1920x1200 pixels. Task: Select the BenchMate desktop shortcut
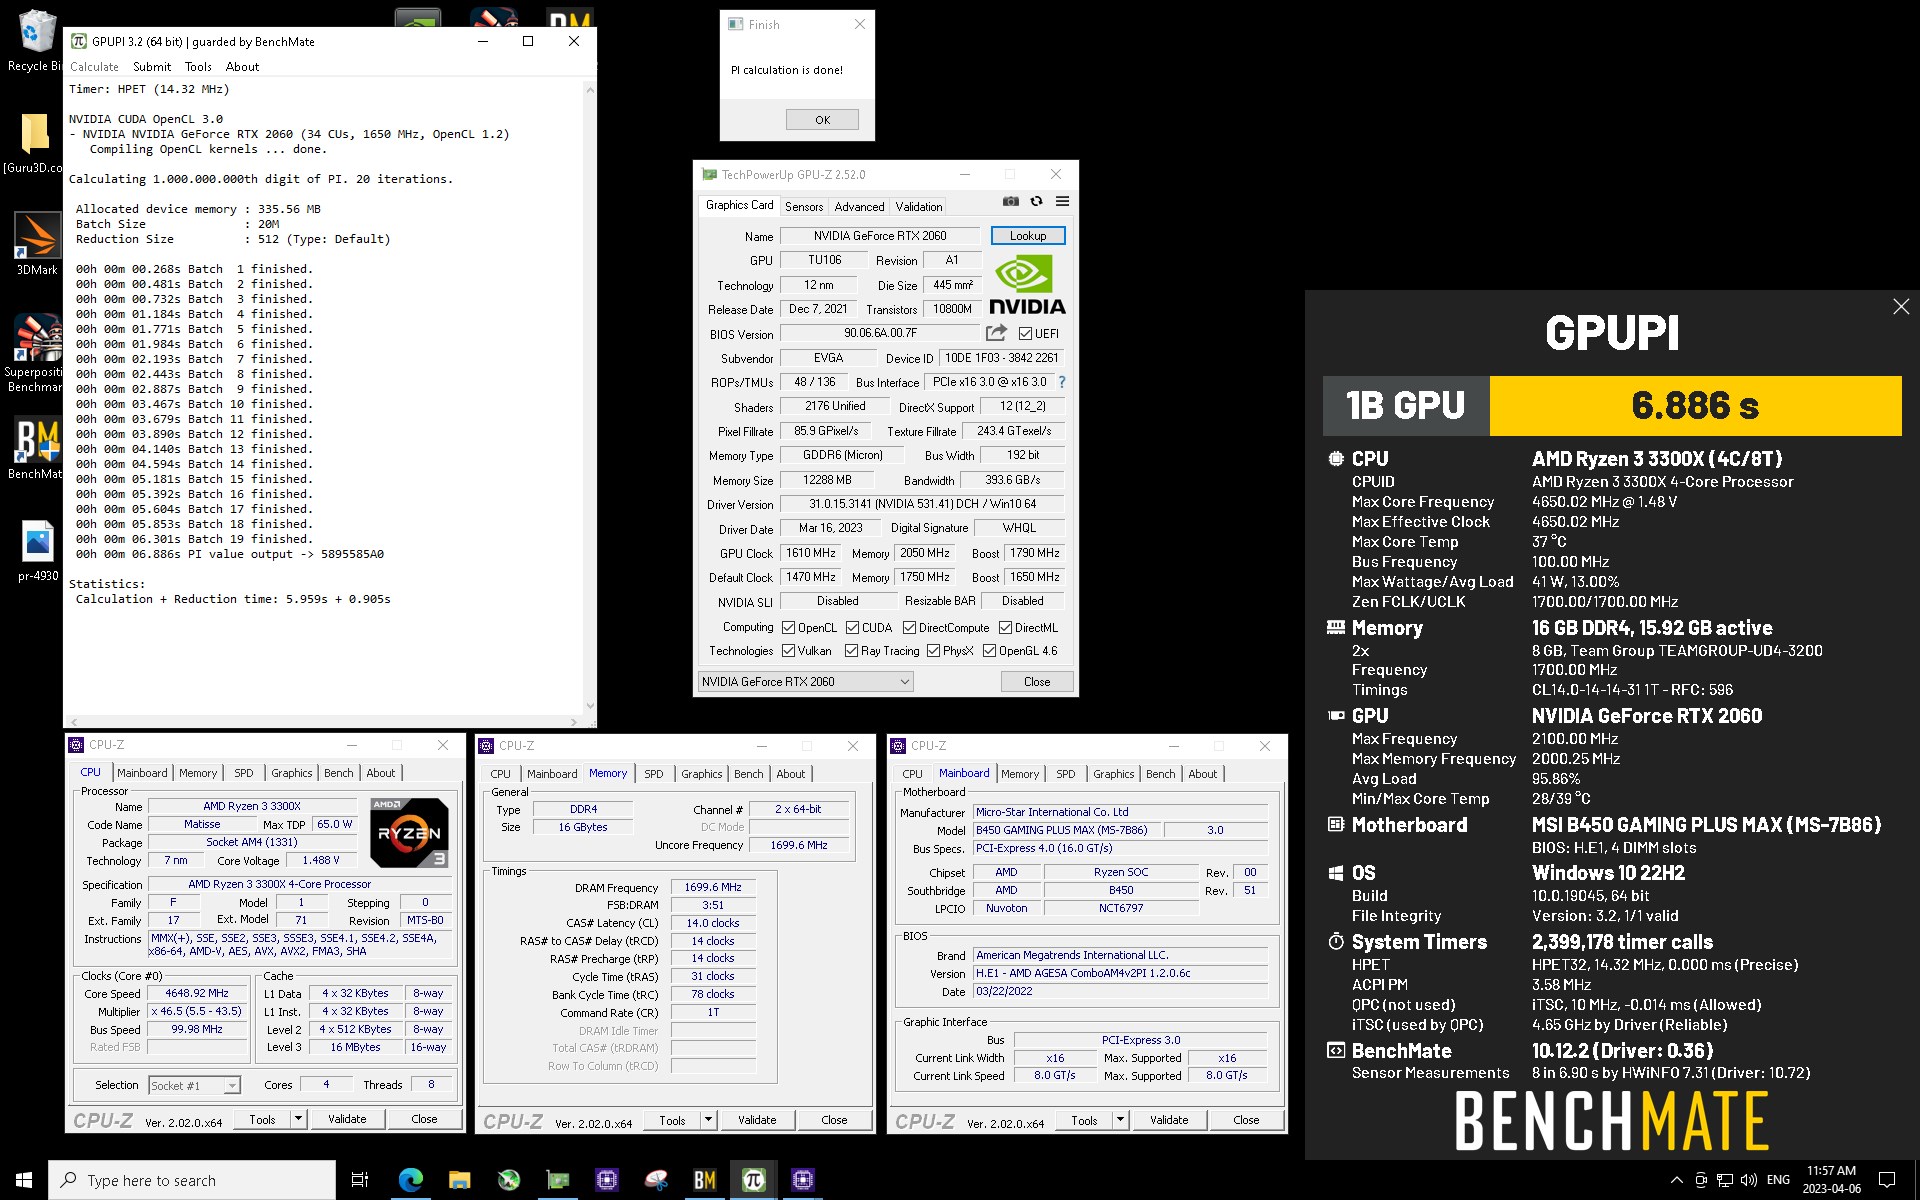[x=37, y=448]
